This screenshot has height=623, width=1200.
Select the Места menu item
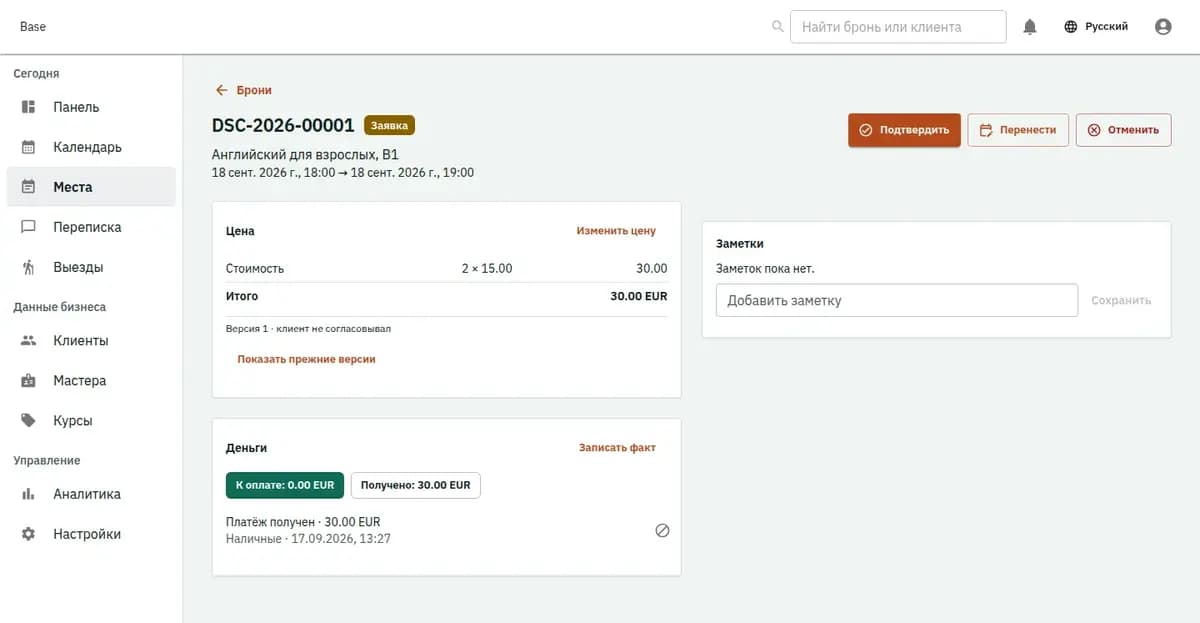point(91,187)
